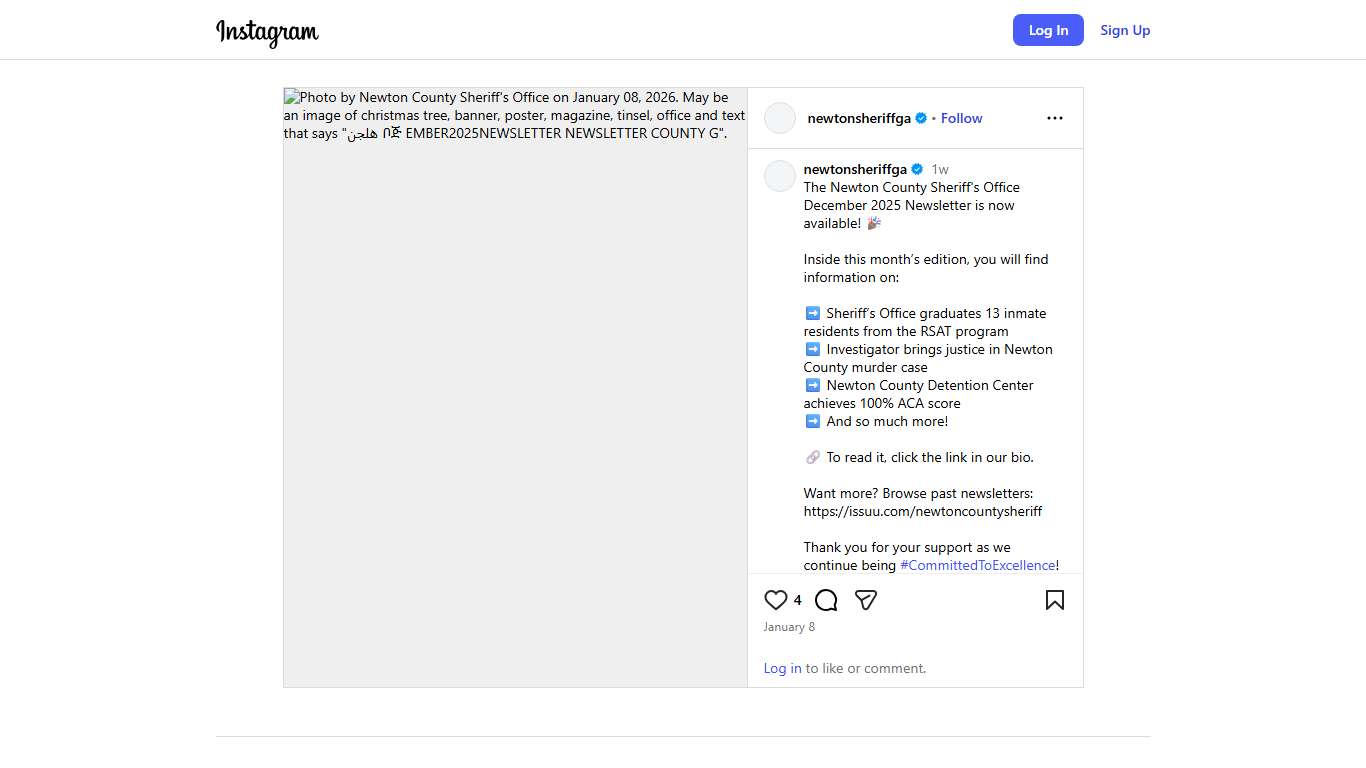Click the 1w post timestamp
1366x768 pixels.
[x=940, y=169]
